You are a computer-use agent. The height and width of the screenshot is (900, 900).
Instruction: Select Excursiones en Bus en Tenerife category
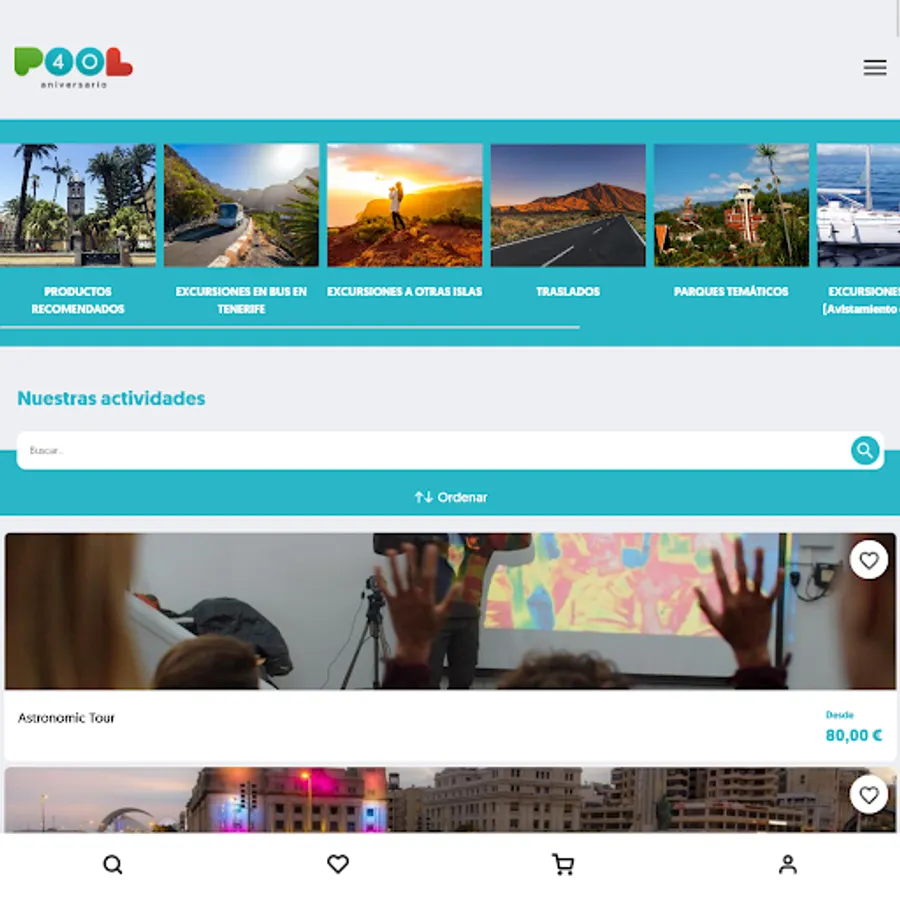click(241, 300)
